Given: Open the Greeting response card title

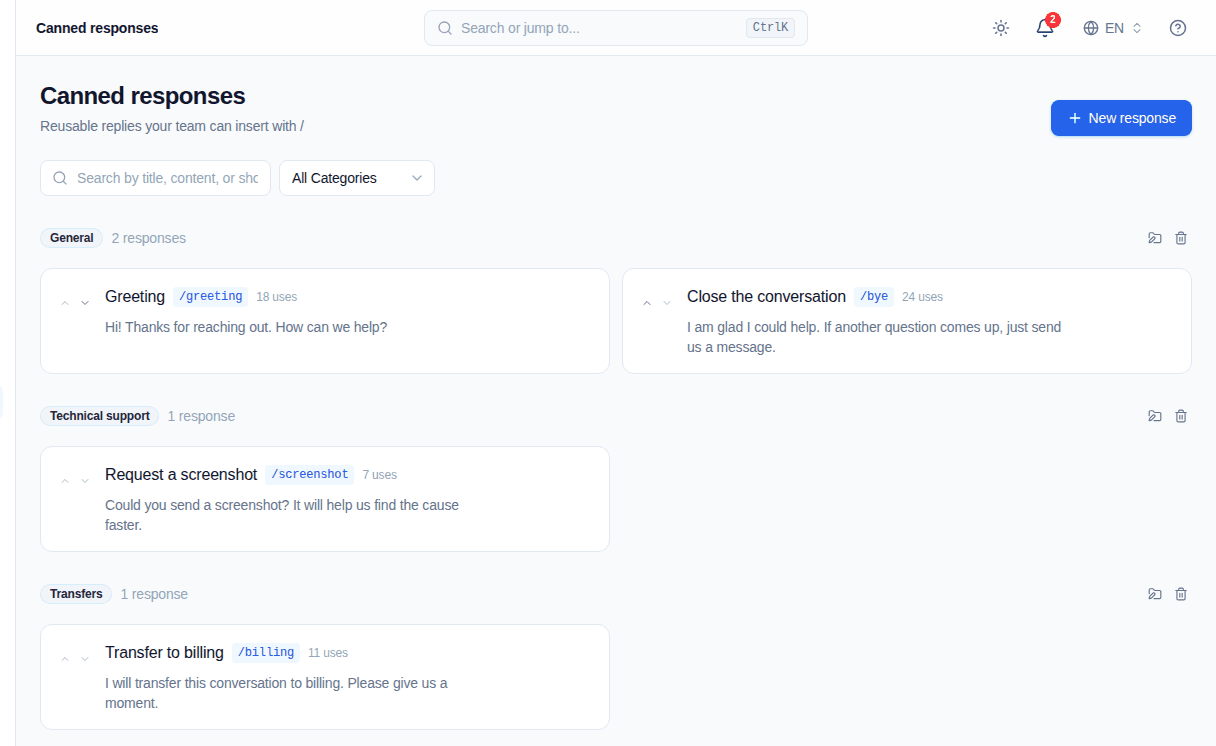Looking at the screenshot, I should pos(135,296).
